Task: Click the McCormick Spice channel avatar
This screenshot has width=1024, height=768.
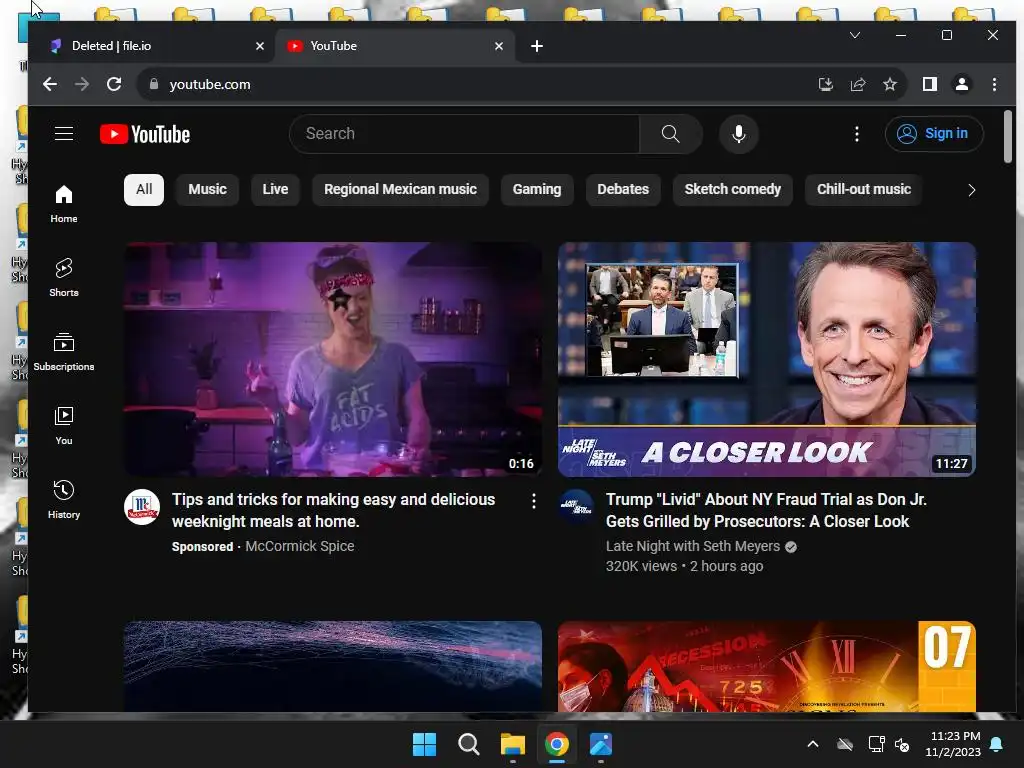Action: click(x=142, y=507)
